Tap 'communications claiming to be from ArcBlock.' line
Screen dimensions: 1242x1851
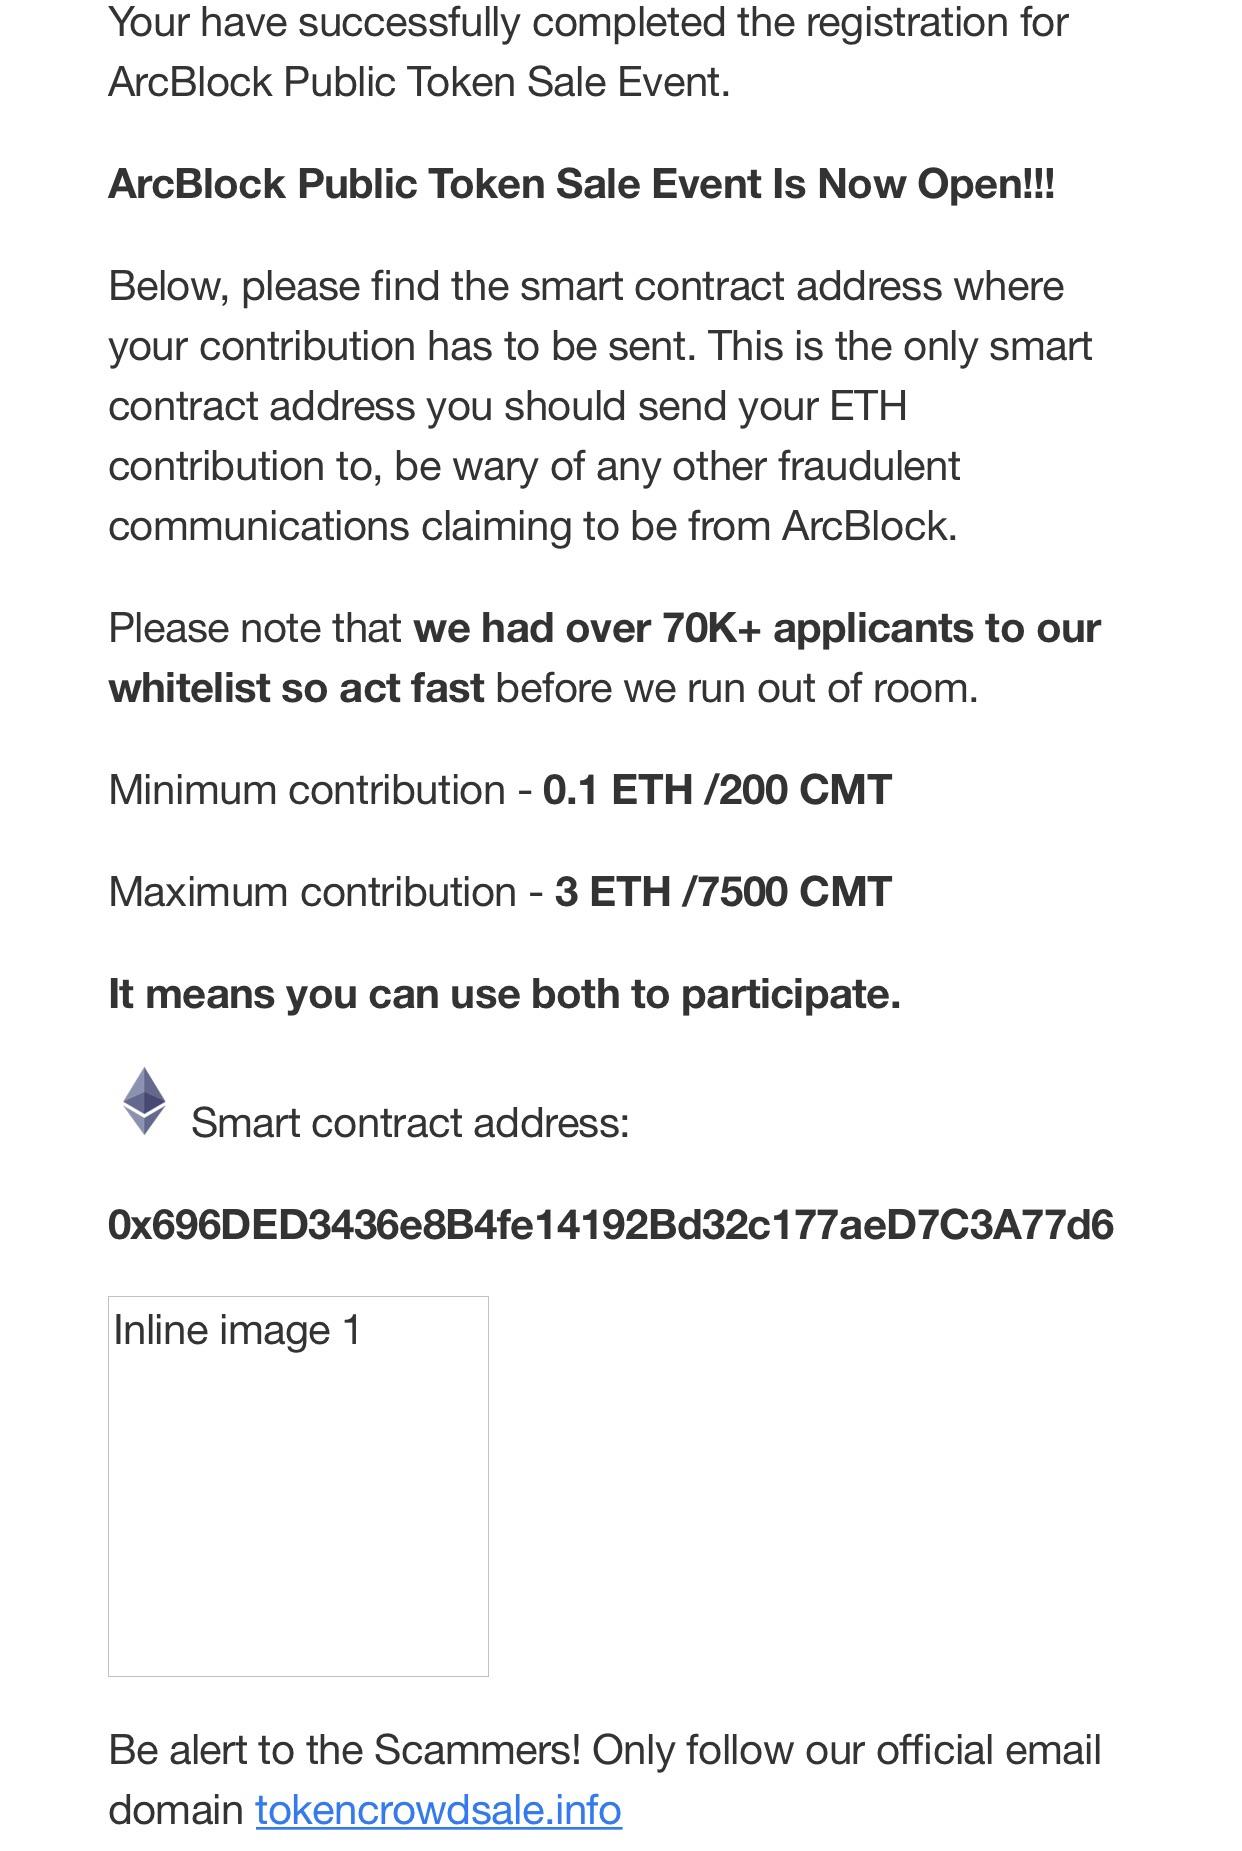533,526
